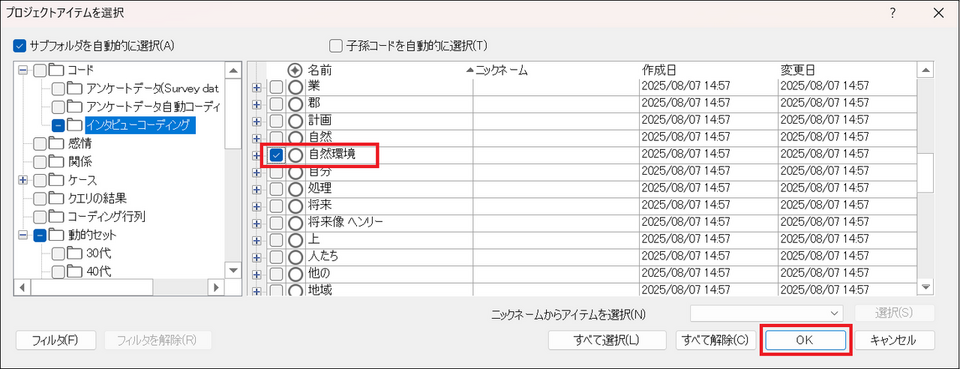Select the インタビューコーディング folder

[x=140, y=125]
